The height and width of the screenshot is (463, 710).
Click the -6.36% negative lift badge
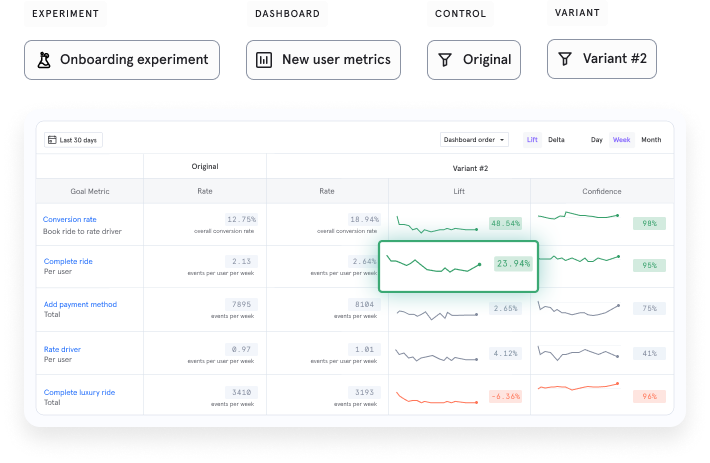click(x=505, y=396)
